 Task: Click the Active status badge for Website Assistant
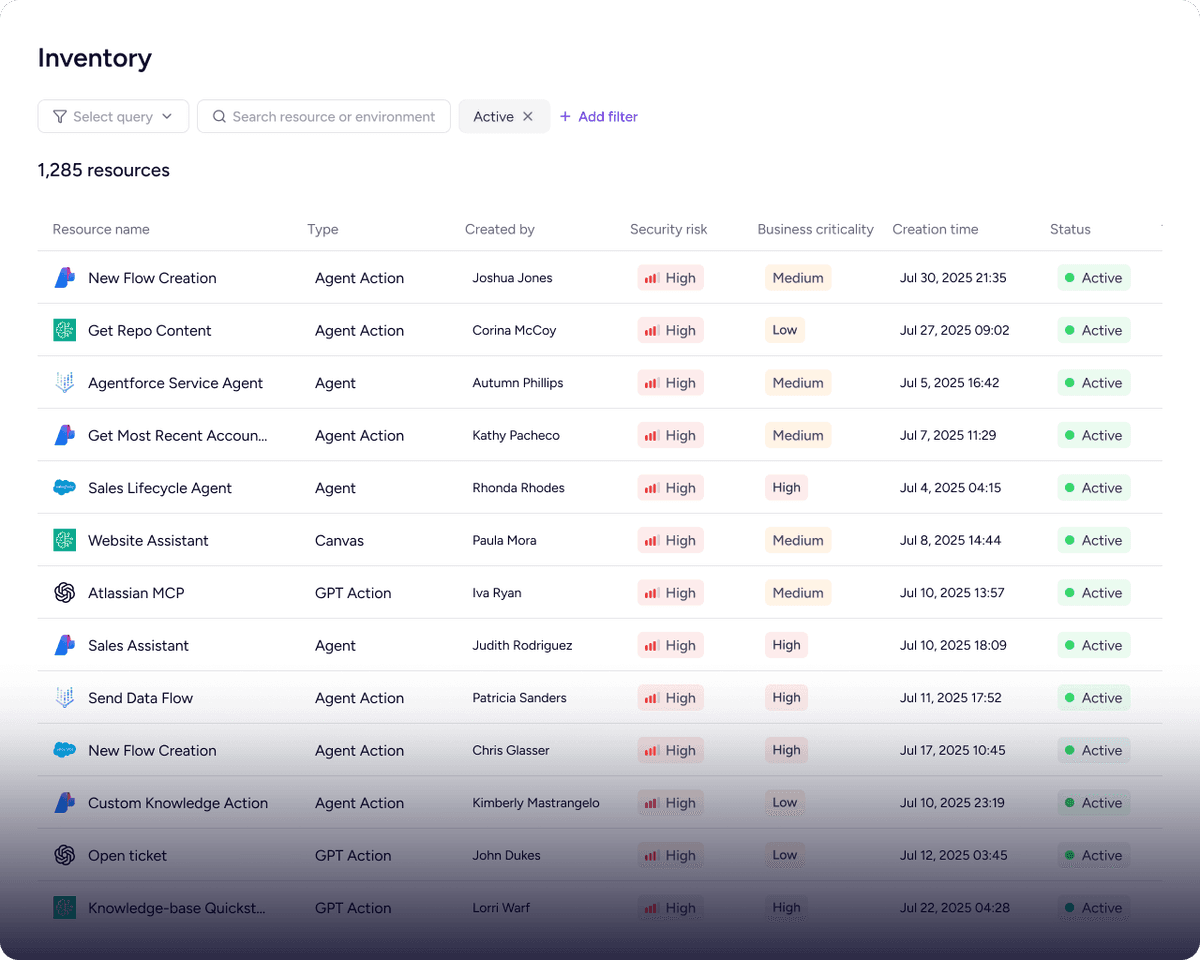tap(1093, 540)
